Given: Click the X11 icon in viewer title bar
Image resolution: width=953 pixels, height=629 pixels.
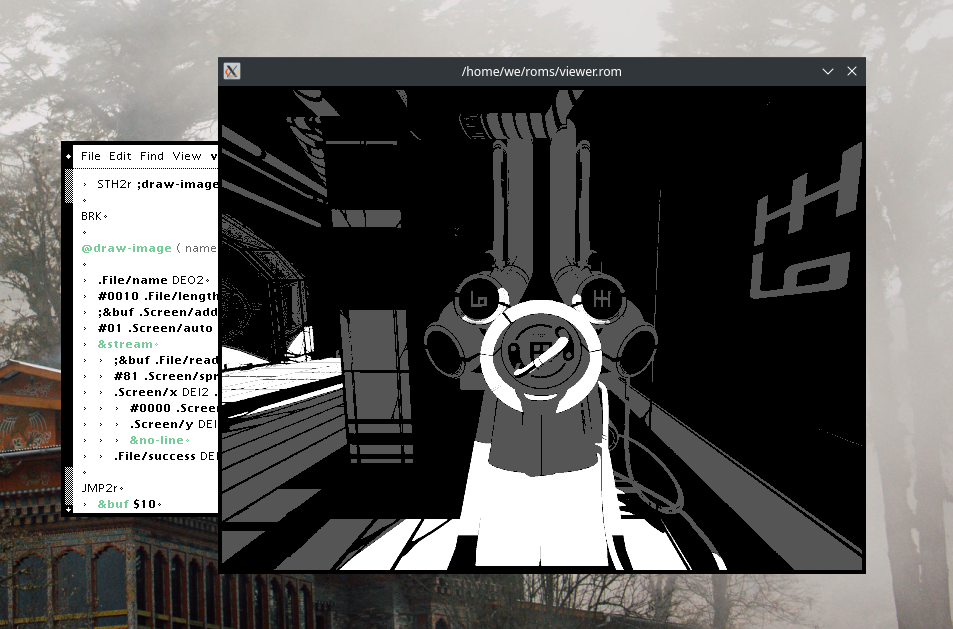Looking at the screenshot, I should (x=231, y=71).
